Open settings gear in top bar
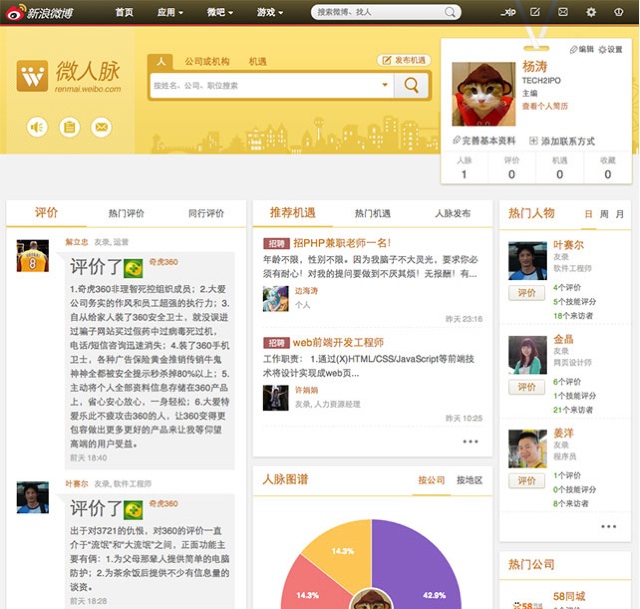 (591, 12)
